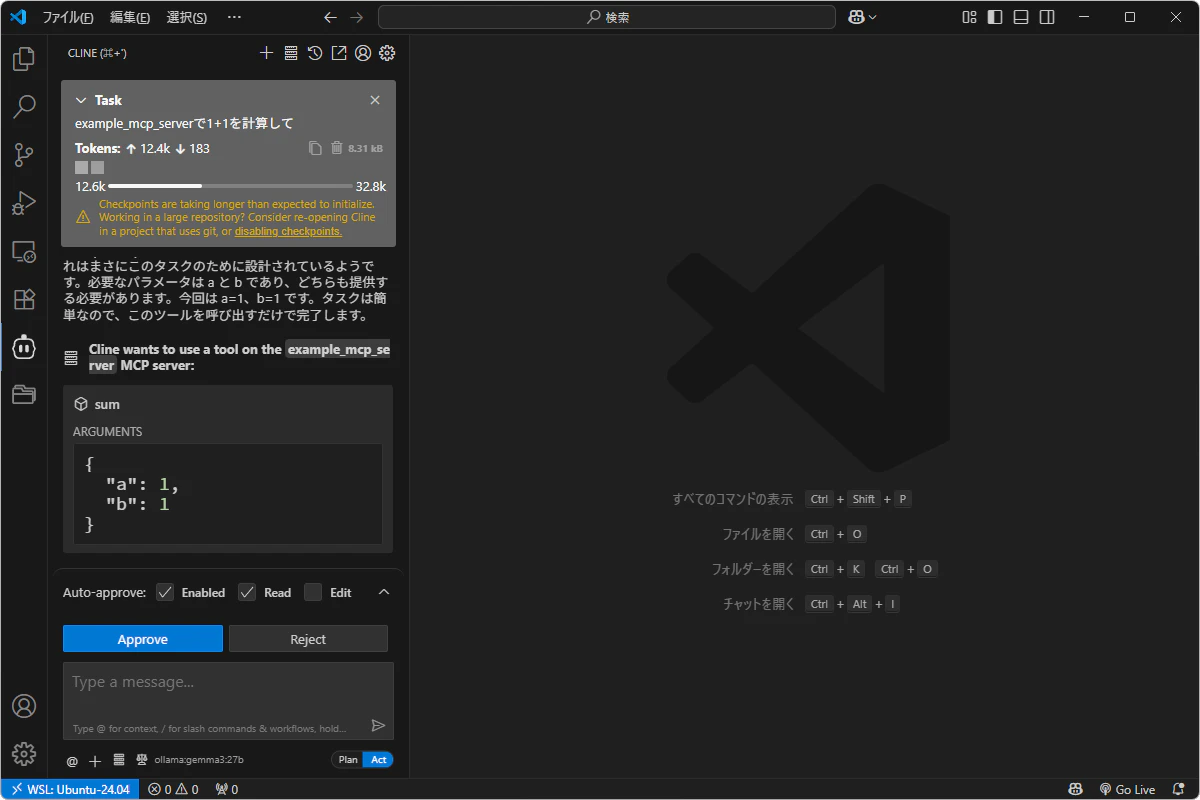Screen dimensions: 1200x800
Task: Click the scales icon beside model name
Action: 142,760
